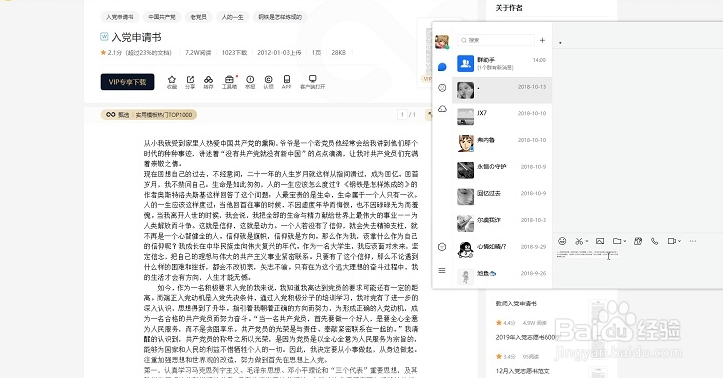The width and height of the screenshot is (723, 378).
Task: Open the 工具箱 toolbox icon
Action: coord(229,79)
